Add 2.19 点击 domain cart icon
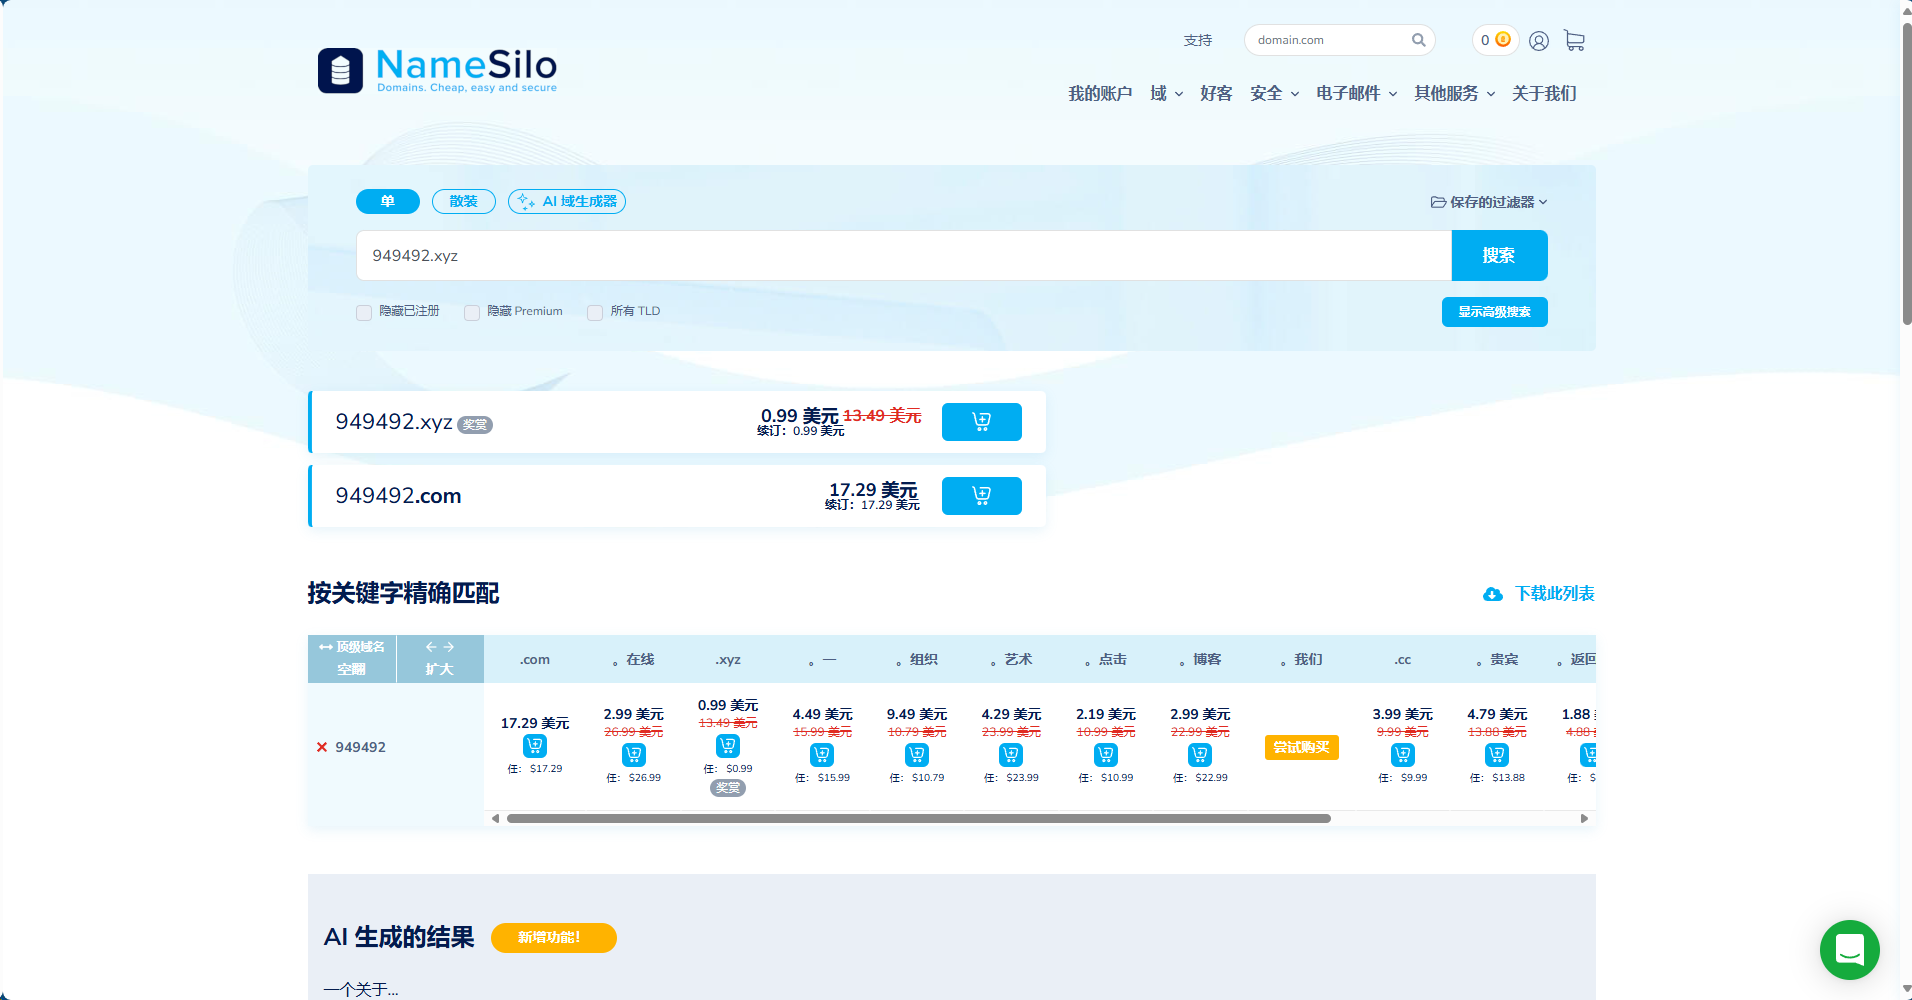Viewport: 1912px width, 1000px height. pos(1106,755)
